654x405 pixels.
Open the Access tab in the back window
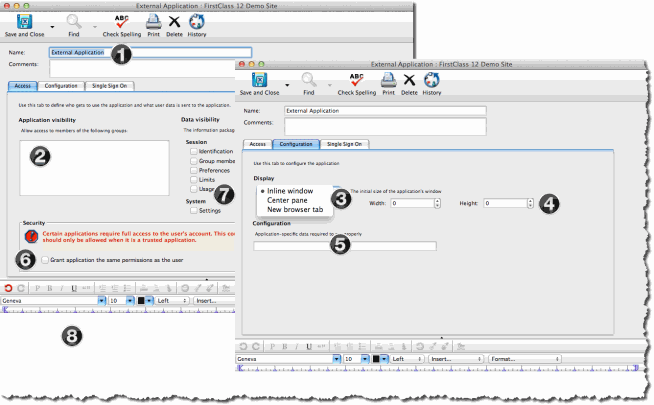tap(21, 86)
